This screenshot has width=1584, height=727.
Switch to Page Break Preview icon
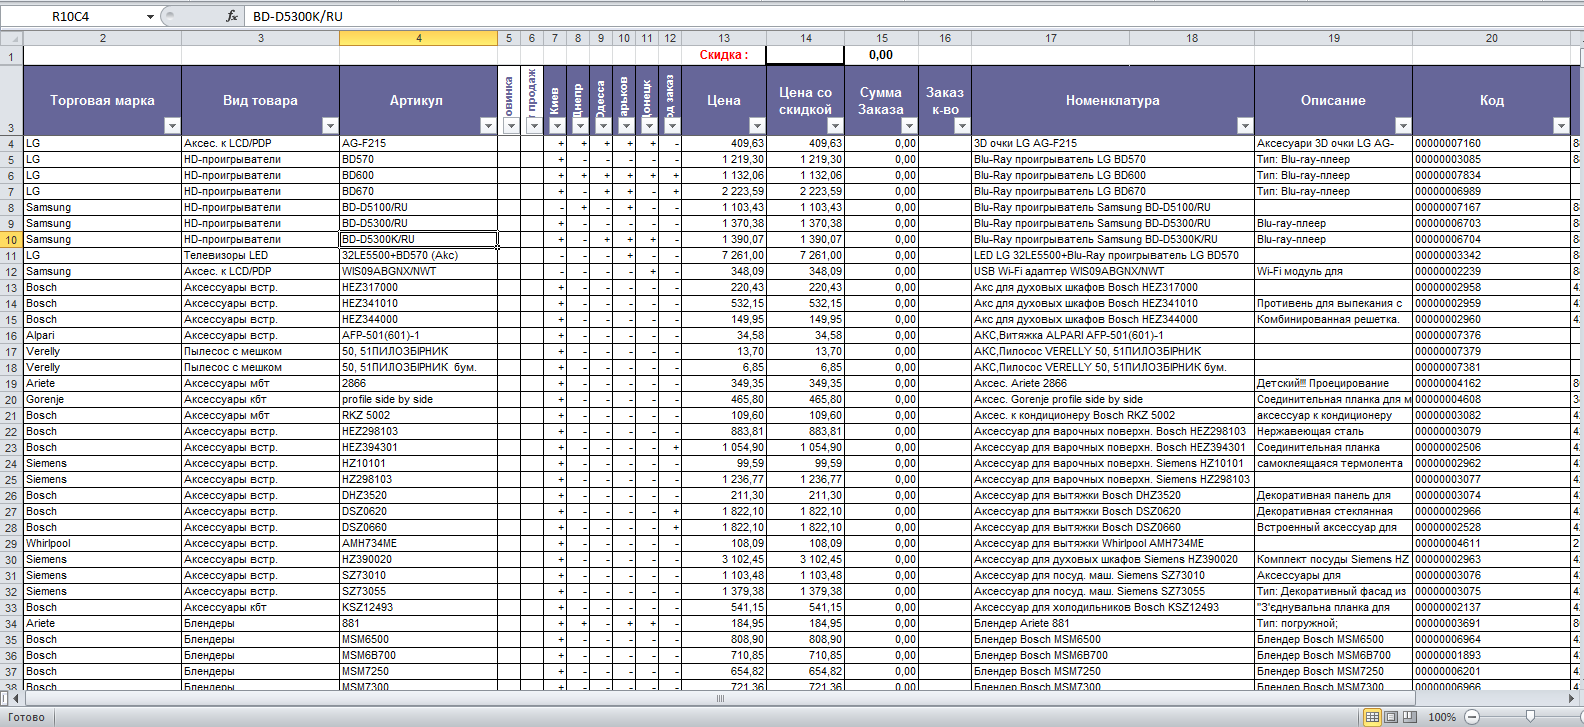pyautogui.click(x=1409, y=717)
